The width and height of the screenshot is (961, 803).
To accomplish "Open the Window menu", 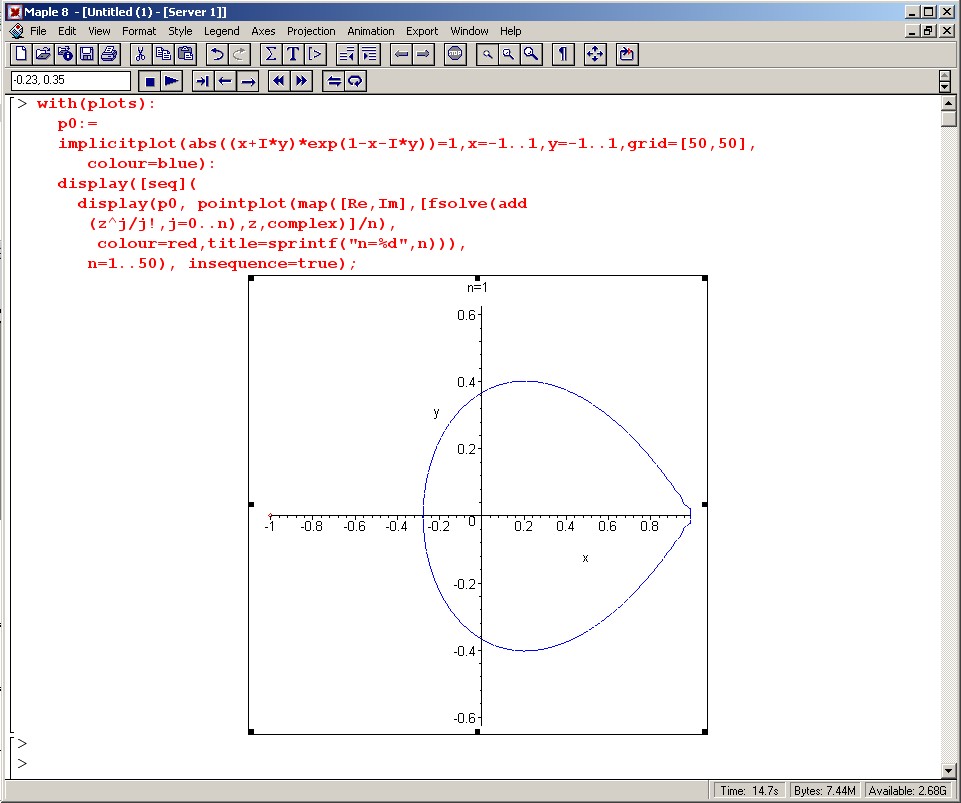I will point(469,31).
